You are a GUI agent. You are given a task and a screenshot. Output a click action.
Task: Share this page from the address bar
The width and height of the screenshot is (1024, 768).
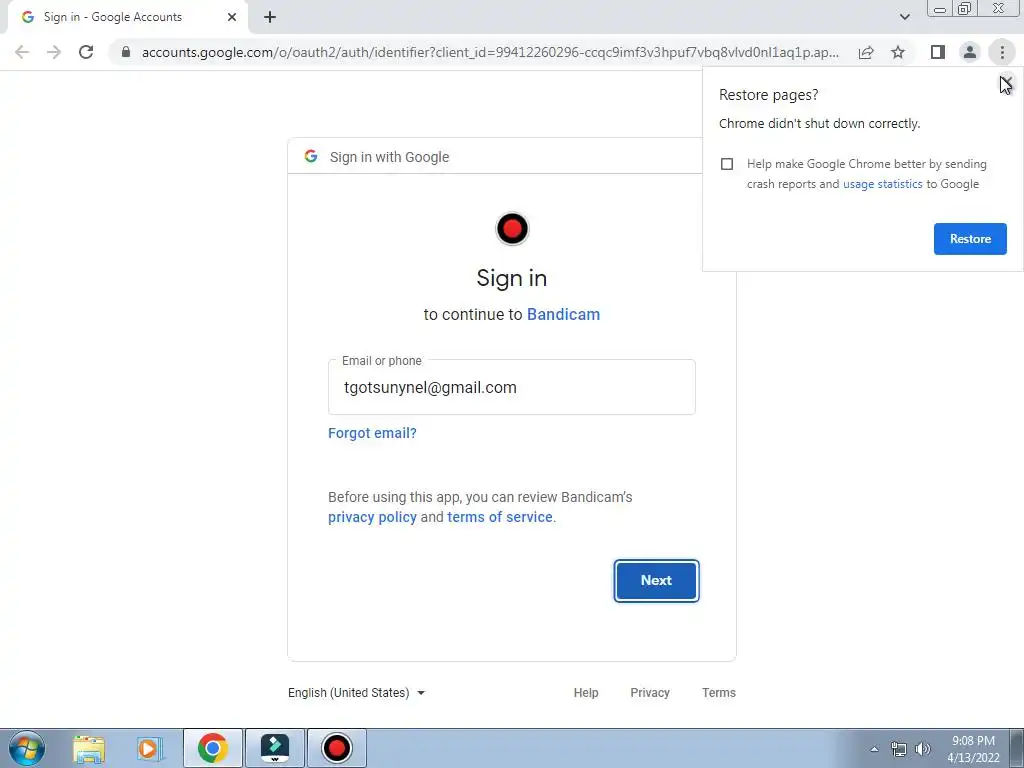pyautogui.click(x=866, y=52)
